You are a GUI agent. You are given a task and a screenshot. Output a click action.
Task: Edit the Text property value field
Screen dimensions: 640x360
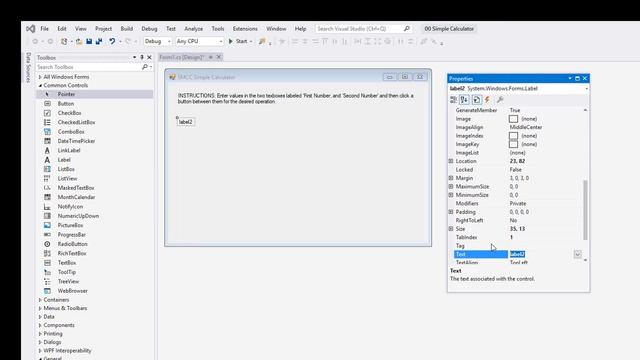point(541,254)
